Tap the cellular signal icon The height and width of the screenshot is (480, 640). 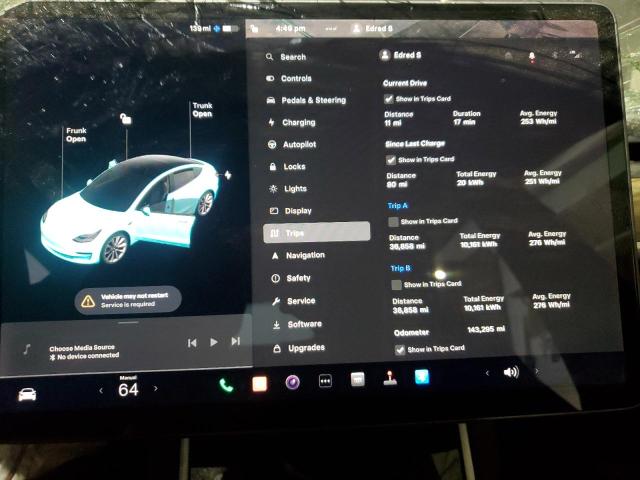point(575,54)
